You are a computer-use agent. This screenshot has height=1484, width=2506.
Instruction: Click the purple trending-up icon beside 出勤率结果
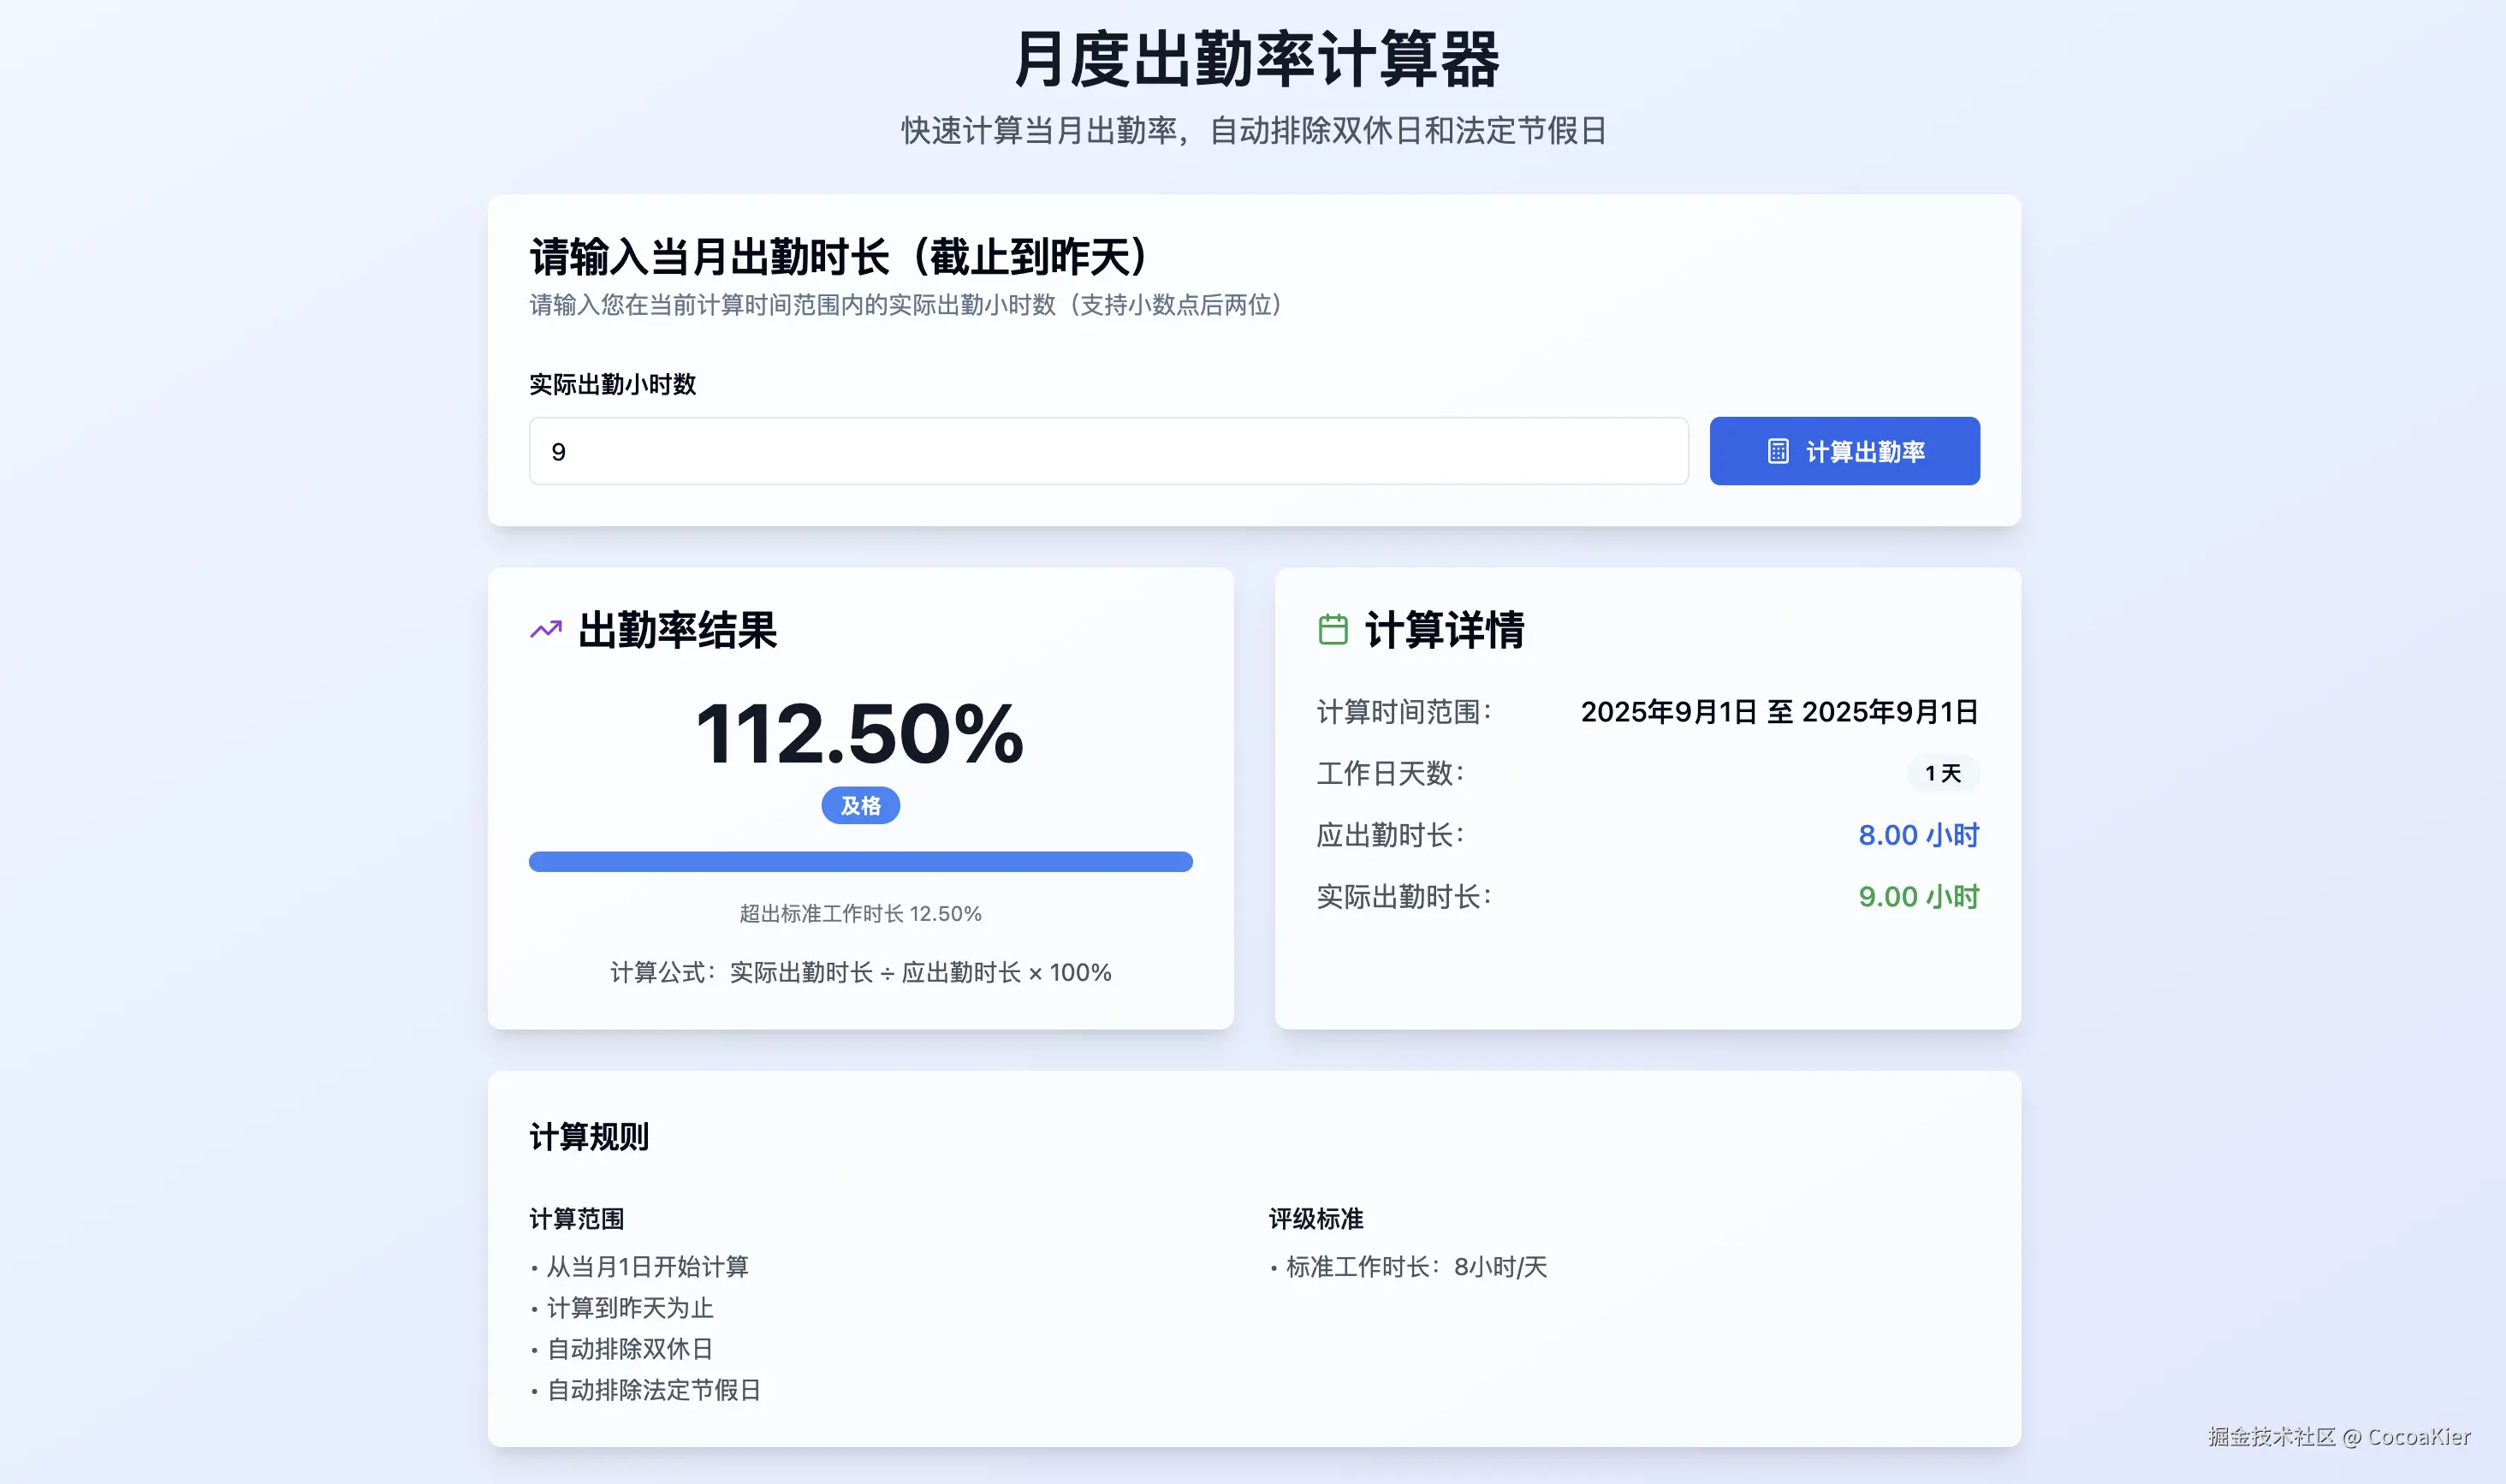(545, 630)
